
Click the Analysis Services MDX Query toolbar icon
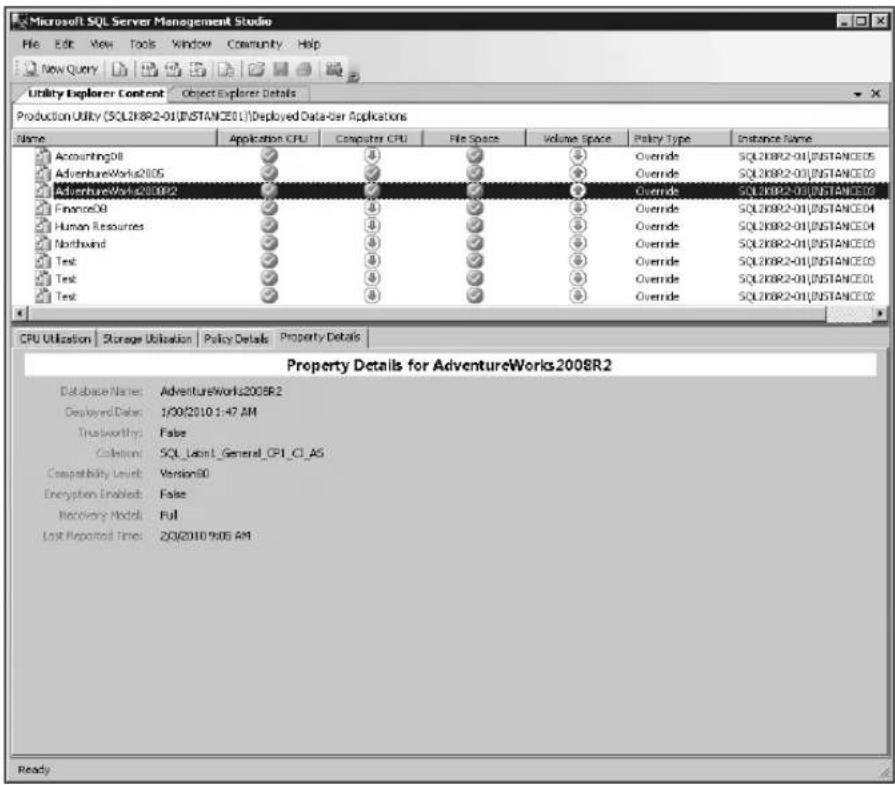point(150,69)
